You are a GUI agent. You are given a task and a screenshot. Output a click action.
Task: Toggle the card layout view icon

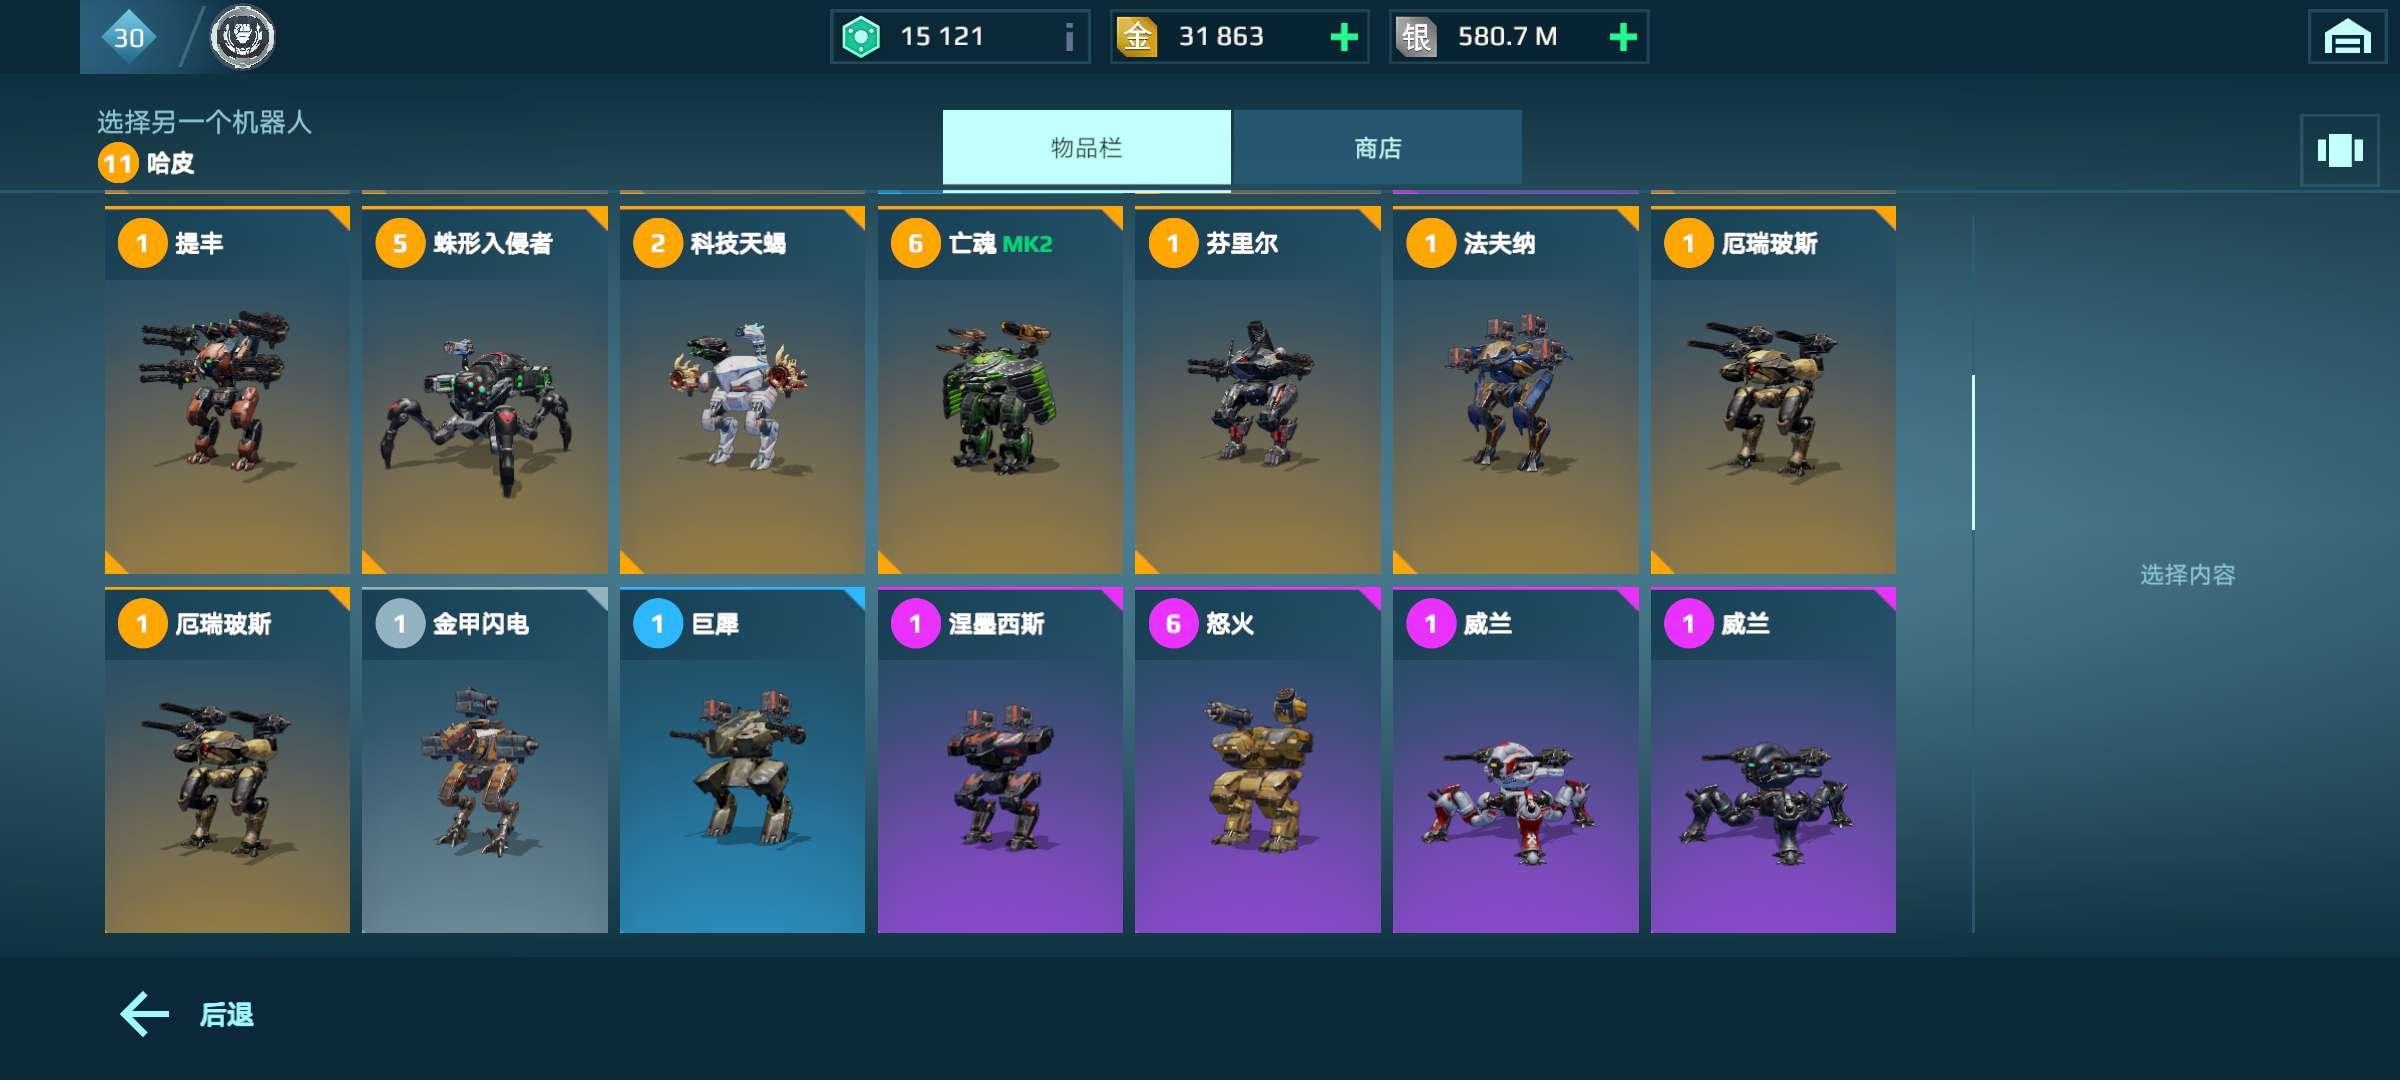(x=2340, y=150)
